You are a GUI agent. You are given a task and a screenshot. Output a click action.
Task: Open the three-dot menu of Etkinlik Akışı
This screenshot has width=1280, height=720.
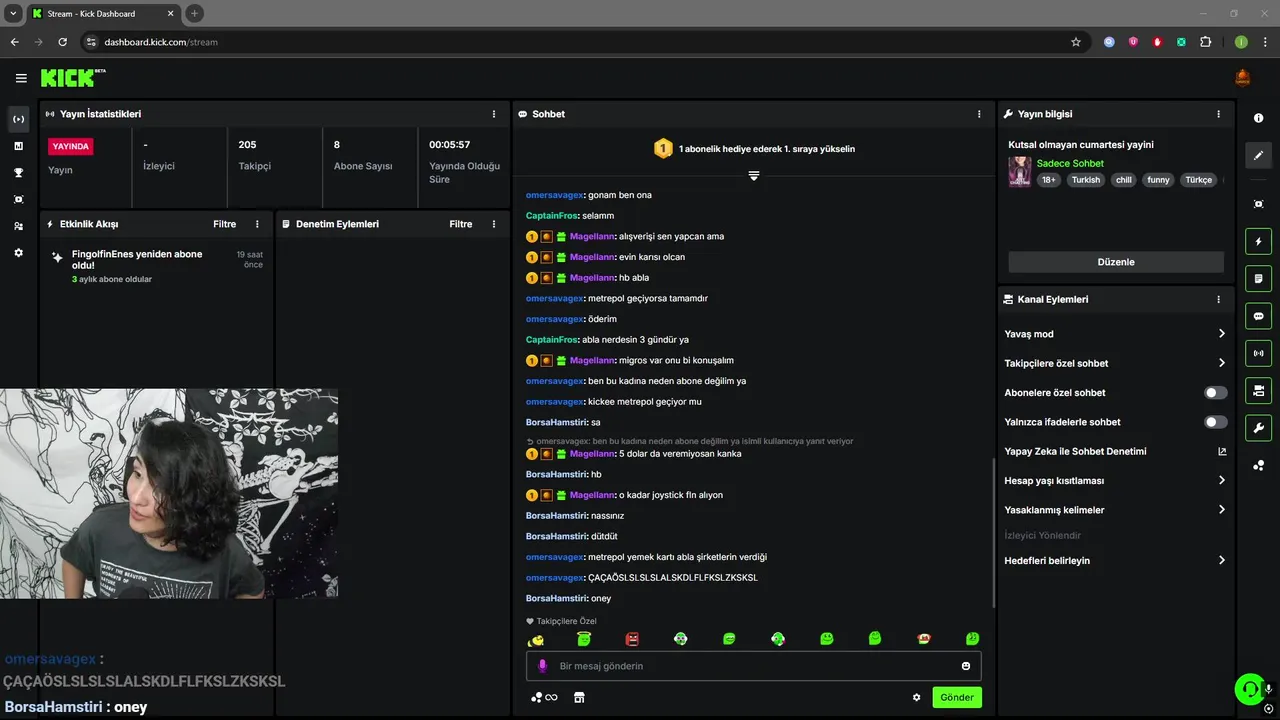point(257,224)
